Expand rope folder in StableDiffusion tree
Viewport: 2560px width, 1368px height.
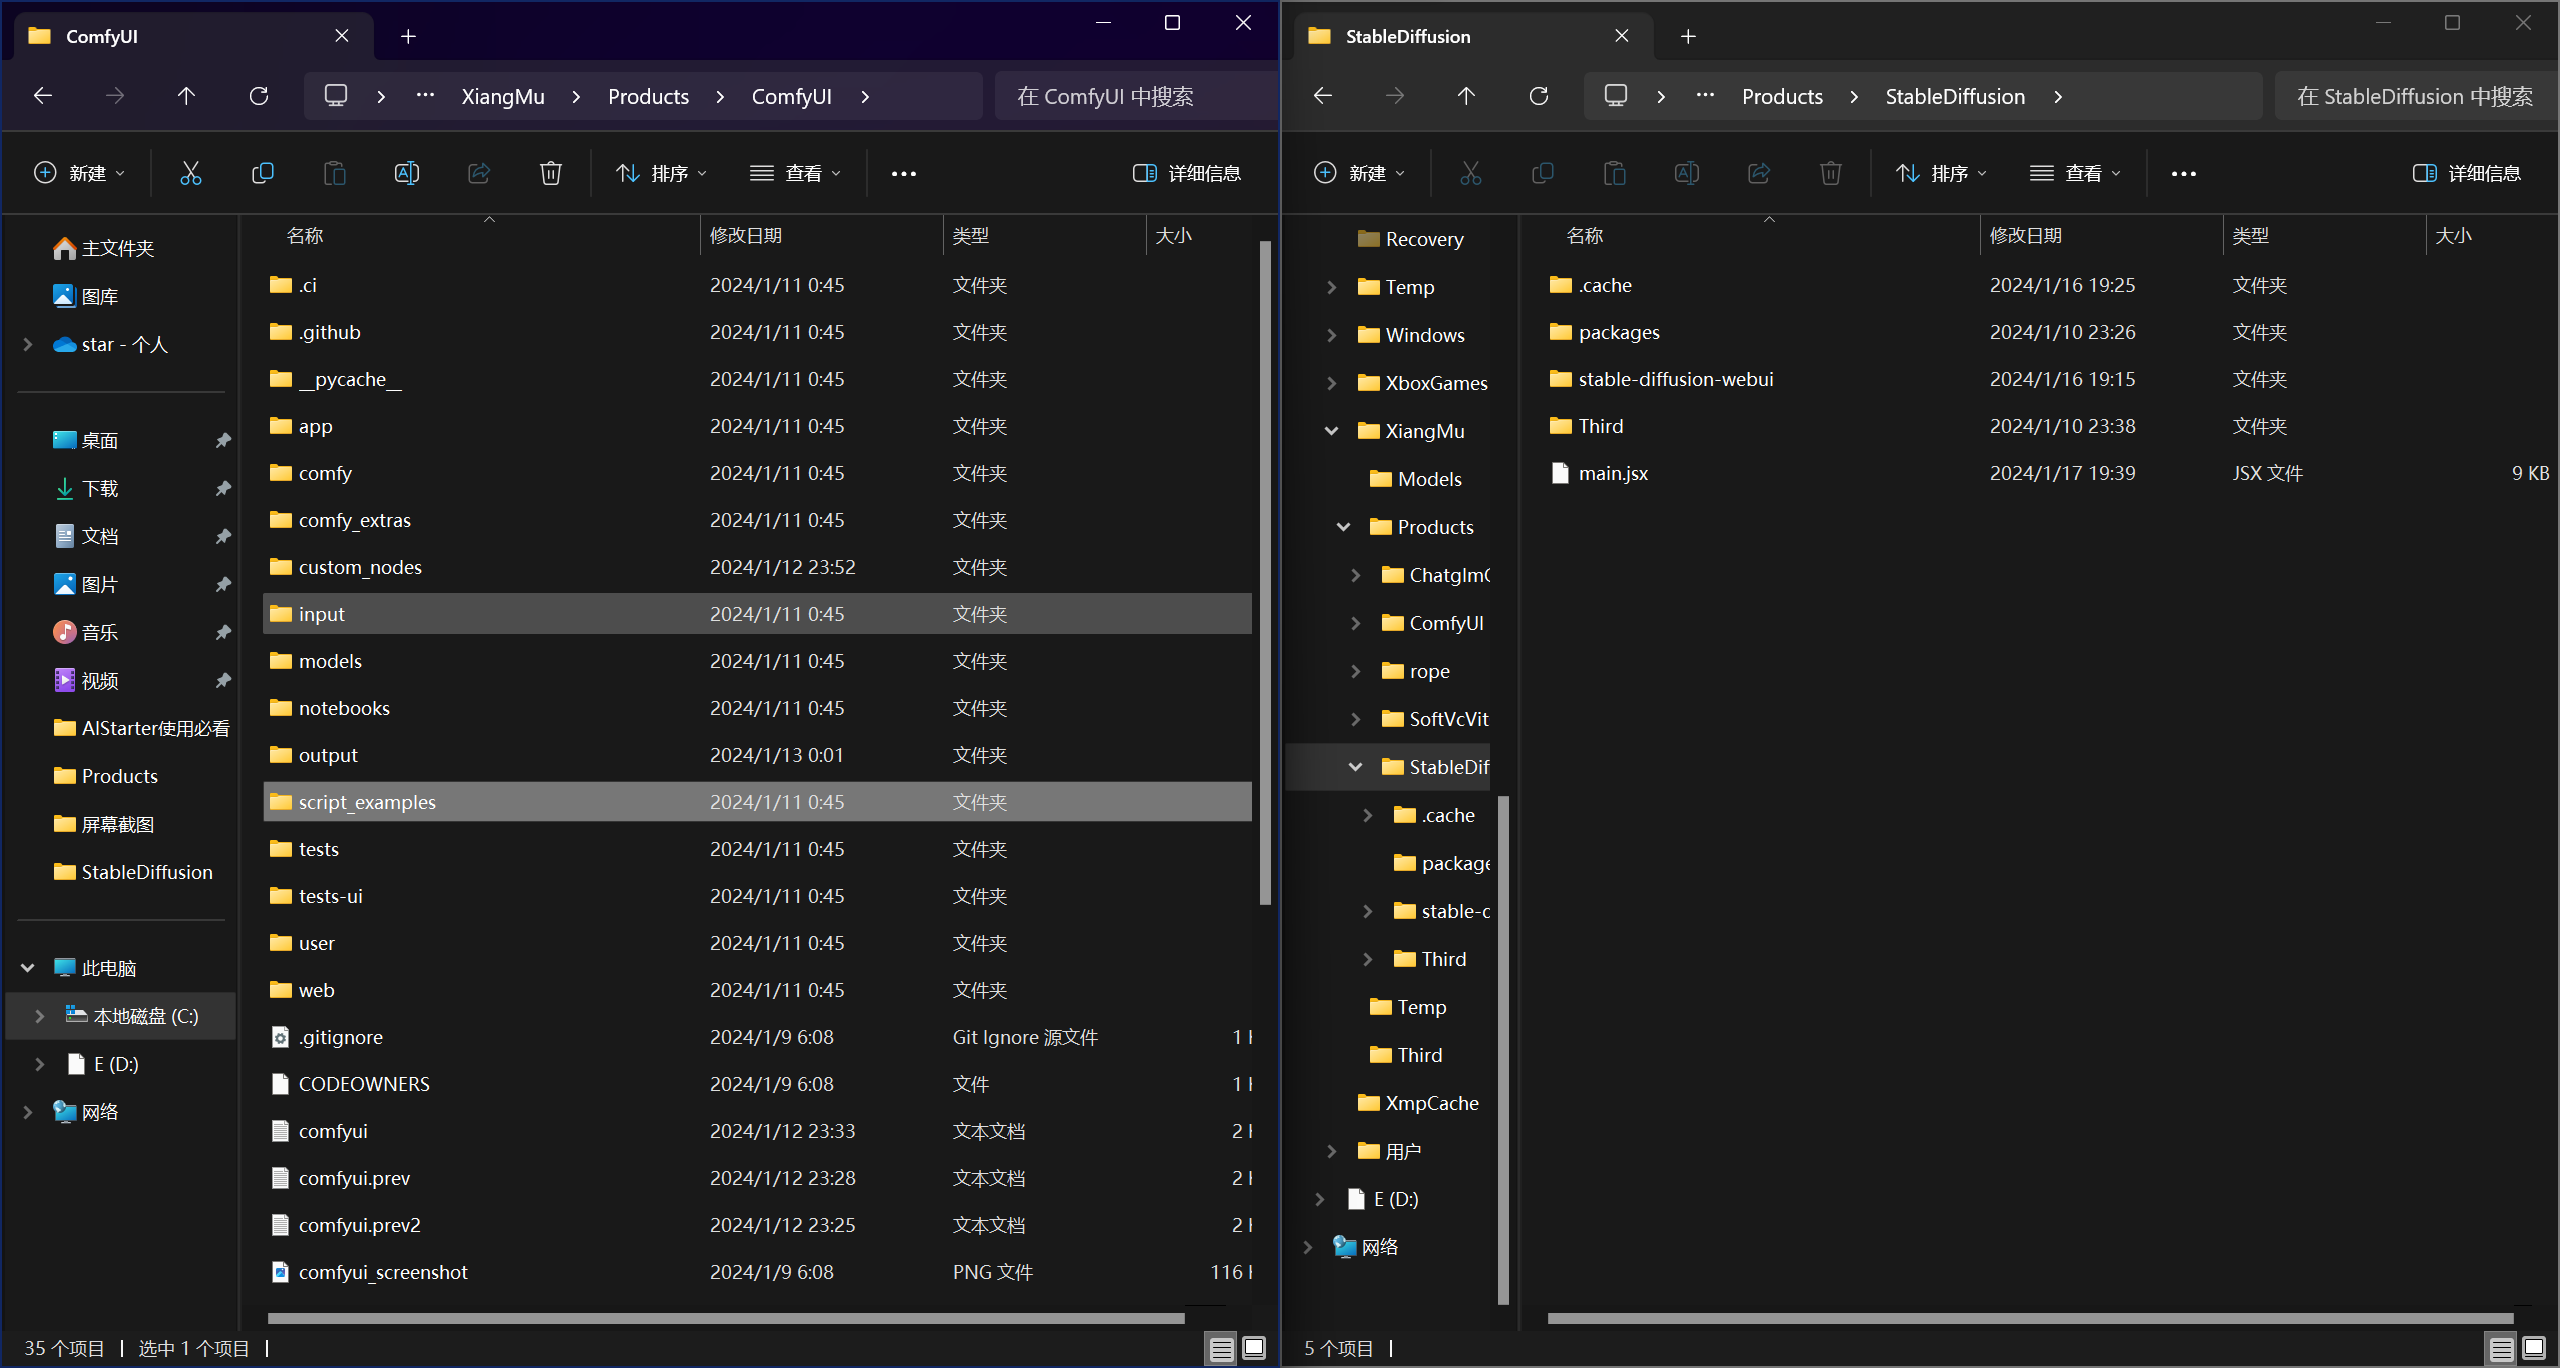1356,671
